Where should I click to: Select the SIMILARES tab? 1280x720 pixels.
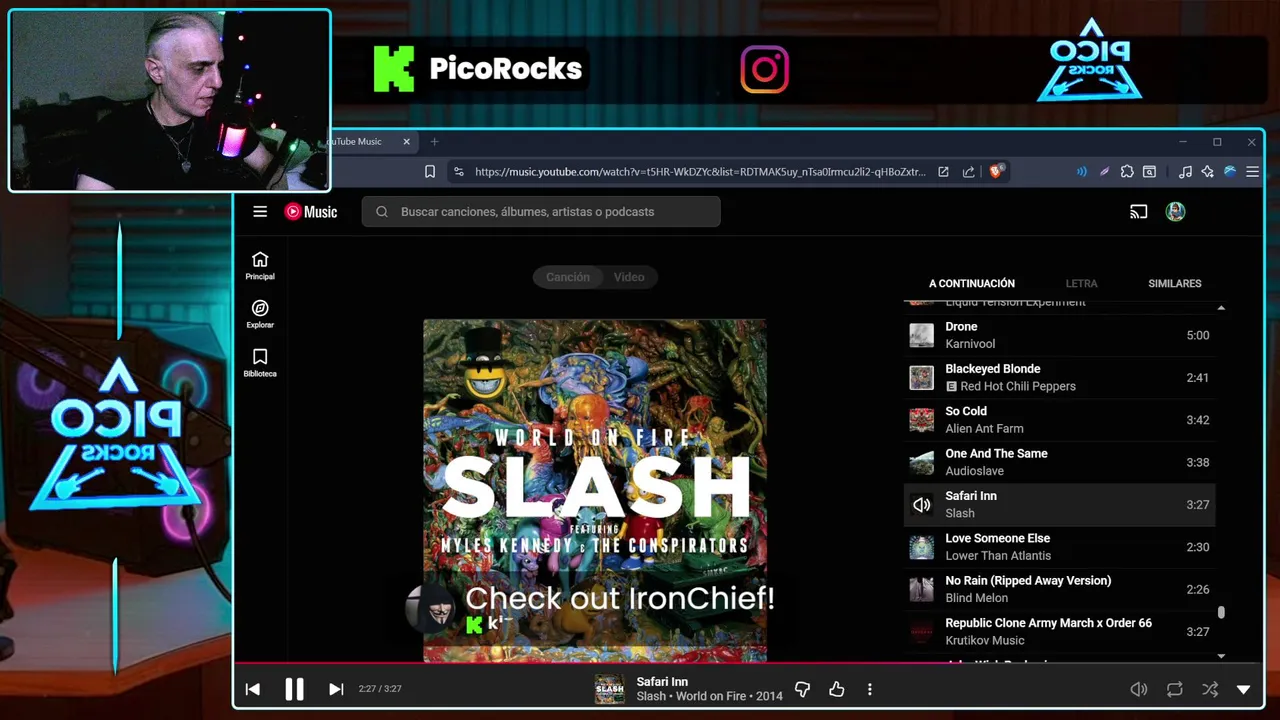[x=1175, y=283]
